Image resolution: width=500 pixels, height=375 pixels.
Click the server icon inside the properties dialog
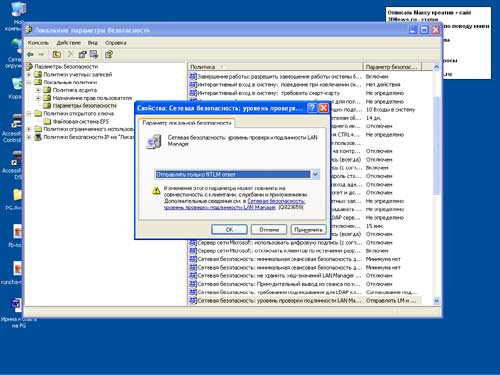click(154, 141)
